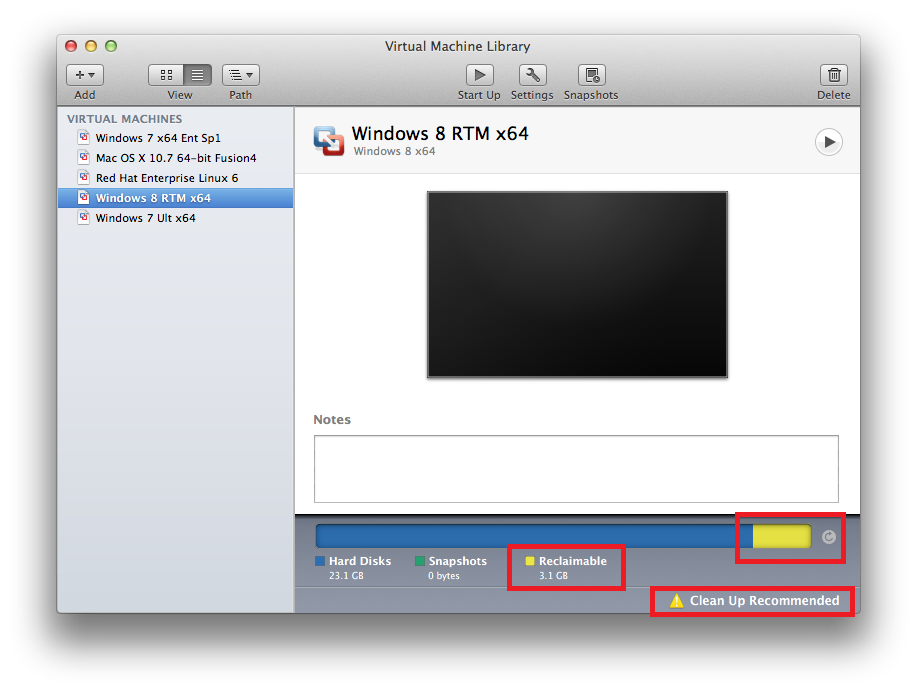917x692 pixels.
Task: Click the Virtual Machine Library title
Action: (x=458, y=46)
